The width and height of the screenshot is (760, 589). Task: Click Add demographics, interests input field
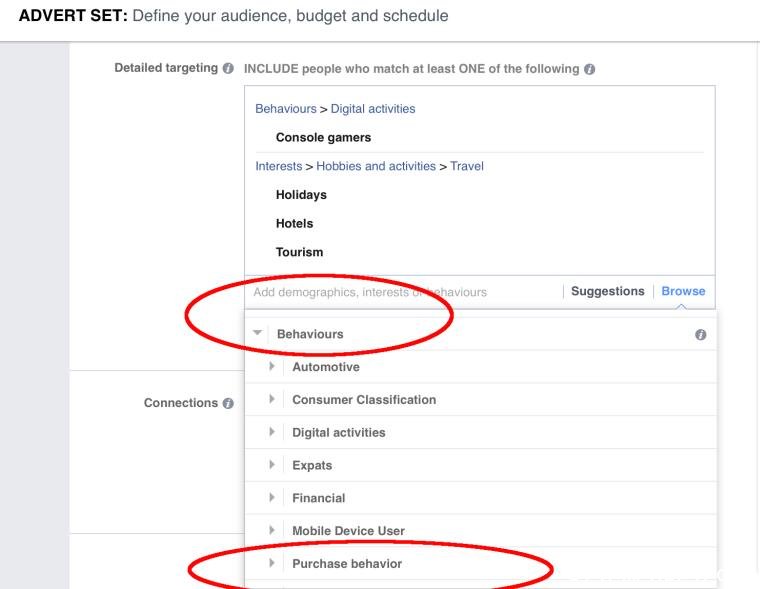tap(403, 292)
